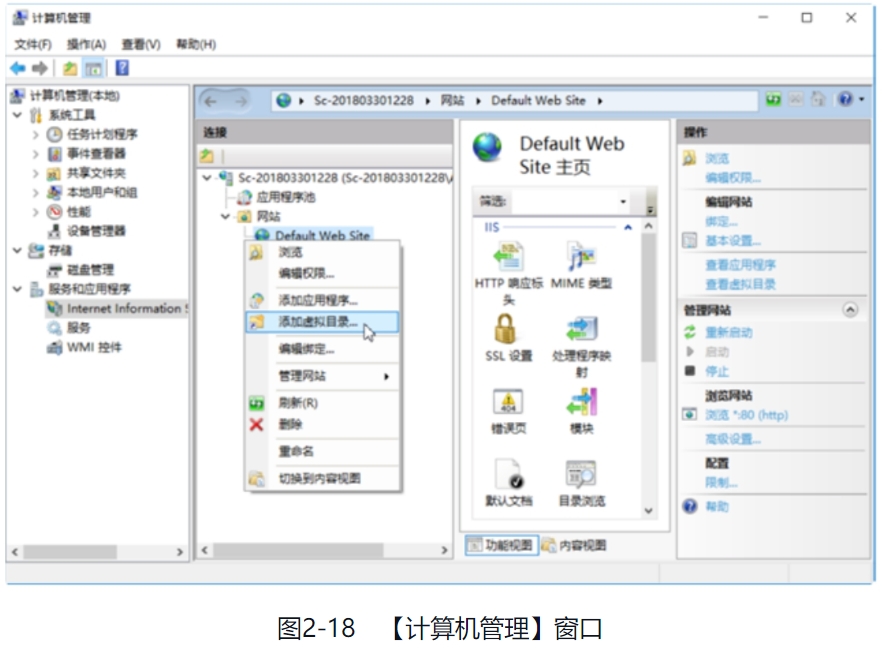882x649 pixels.
Task: Click the 高级设置 link
Action: 732,439
